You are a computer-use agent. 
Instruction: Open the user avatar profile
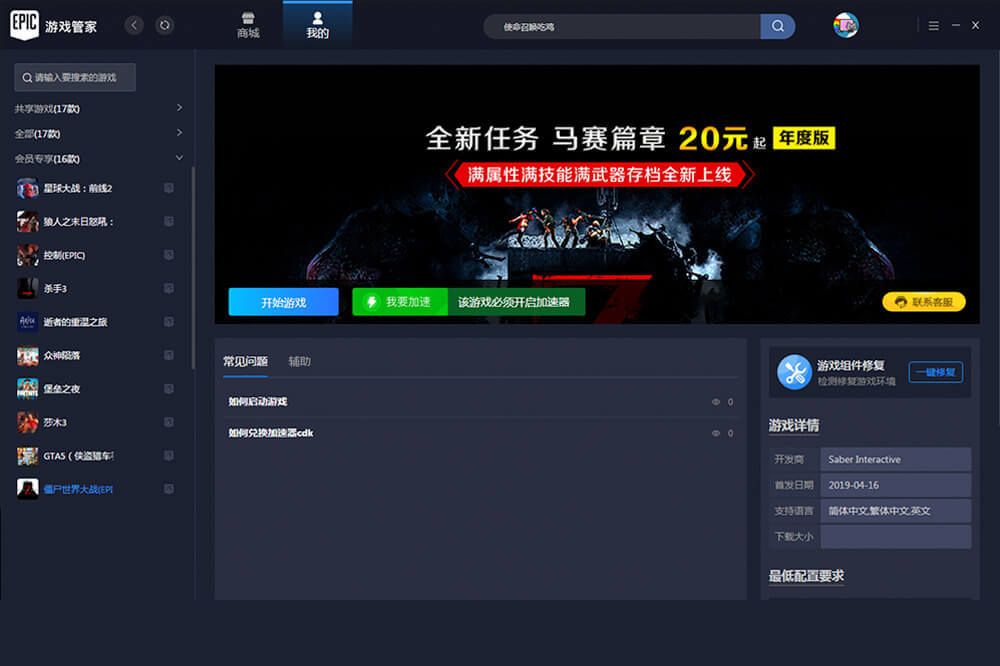pyautogui.click(x=846, y=26)
